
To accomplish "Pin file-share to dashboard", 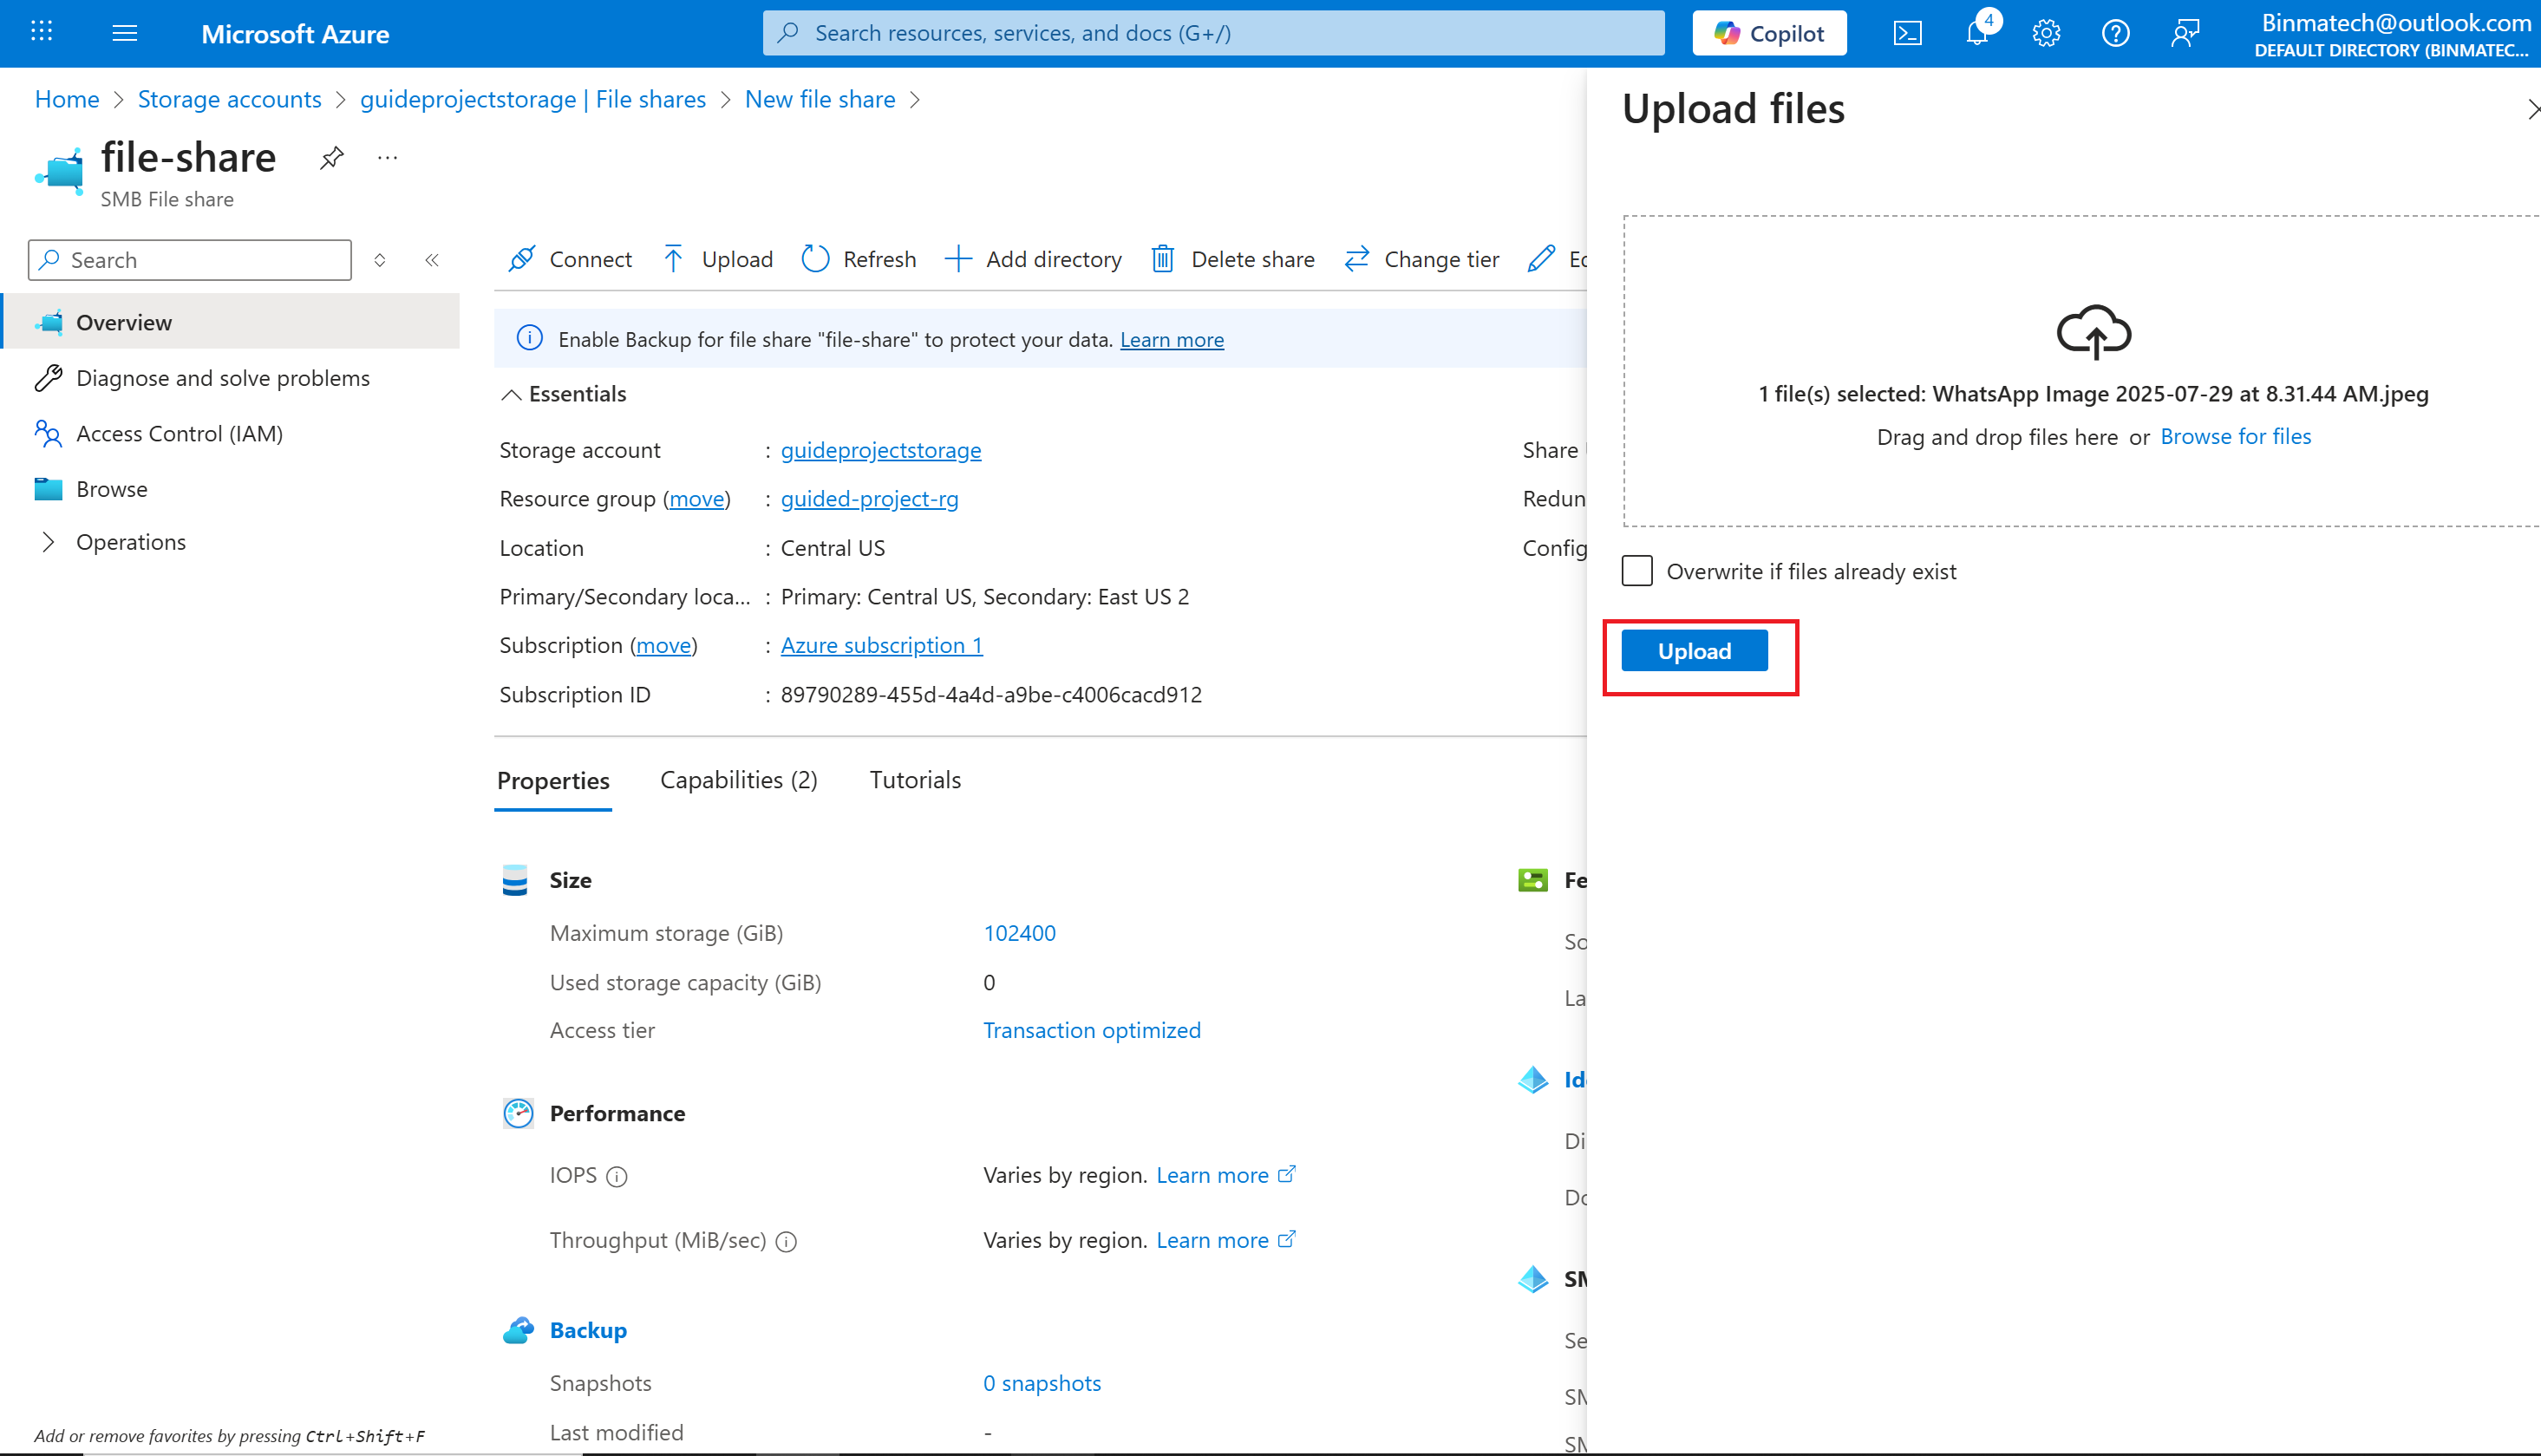I will click(332, 158).
